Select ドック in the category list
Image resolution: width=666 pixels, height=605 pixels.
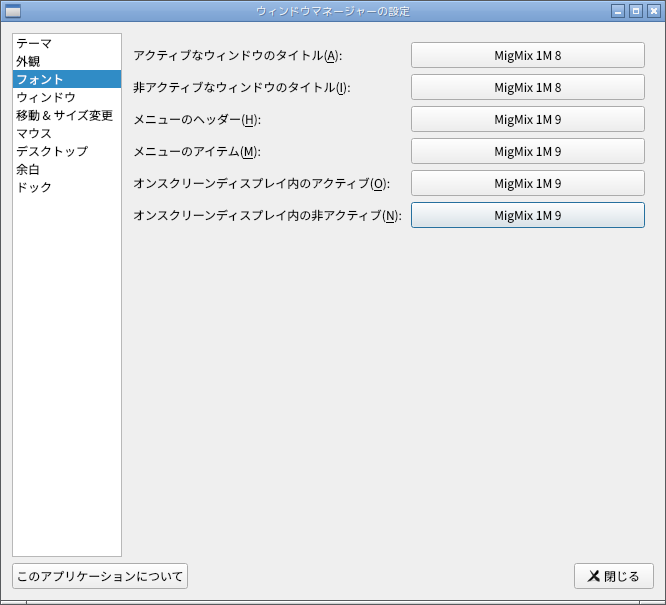pyautogui.click(x=67, y=187)
